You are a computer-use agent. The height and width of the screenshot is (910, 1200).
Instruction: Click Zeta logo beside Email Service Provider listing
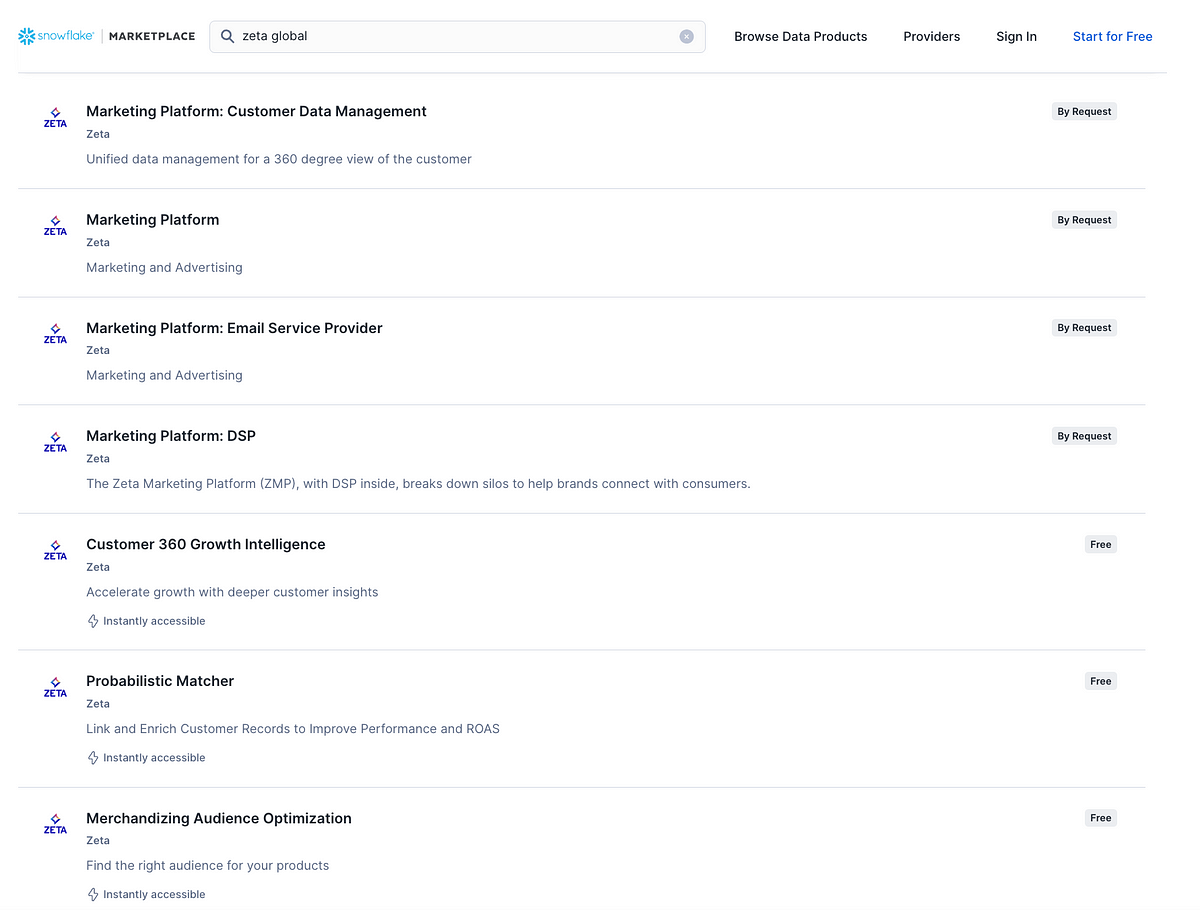pyautogui.click(x=55, y=333)
